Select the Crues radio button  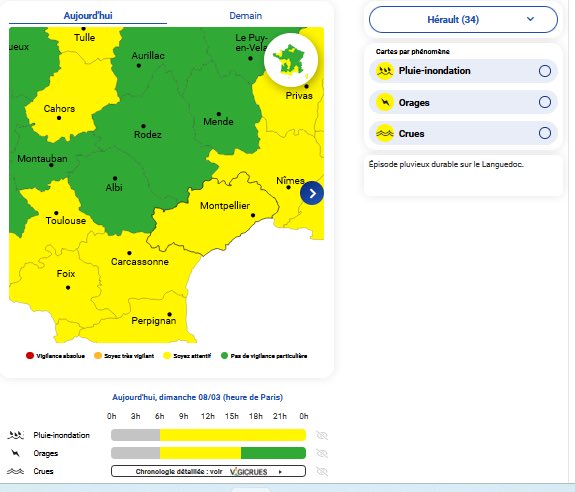point(545,133)
